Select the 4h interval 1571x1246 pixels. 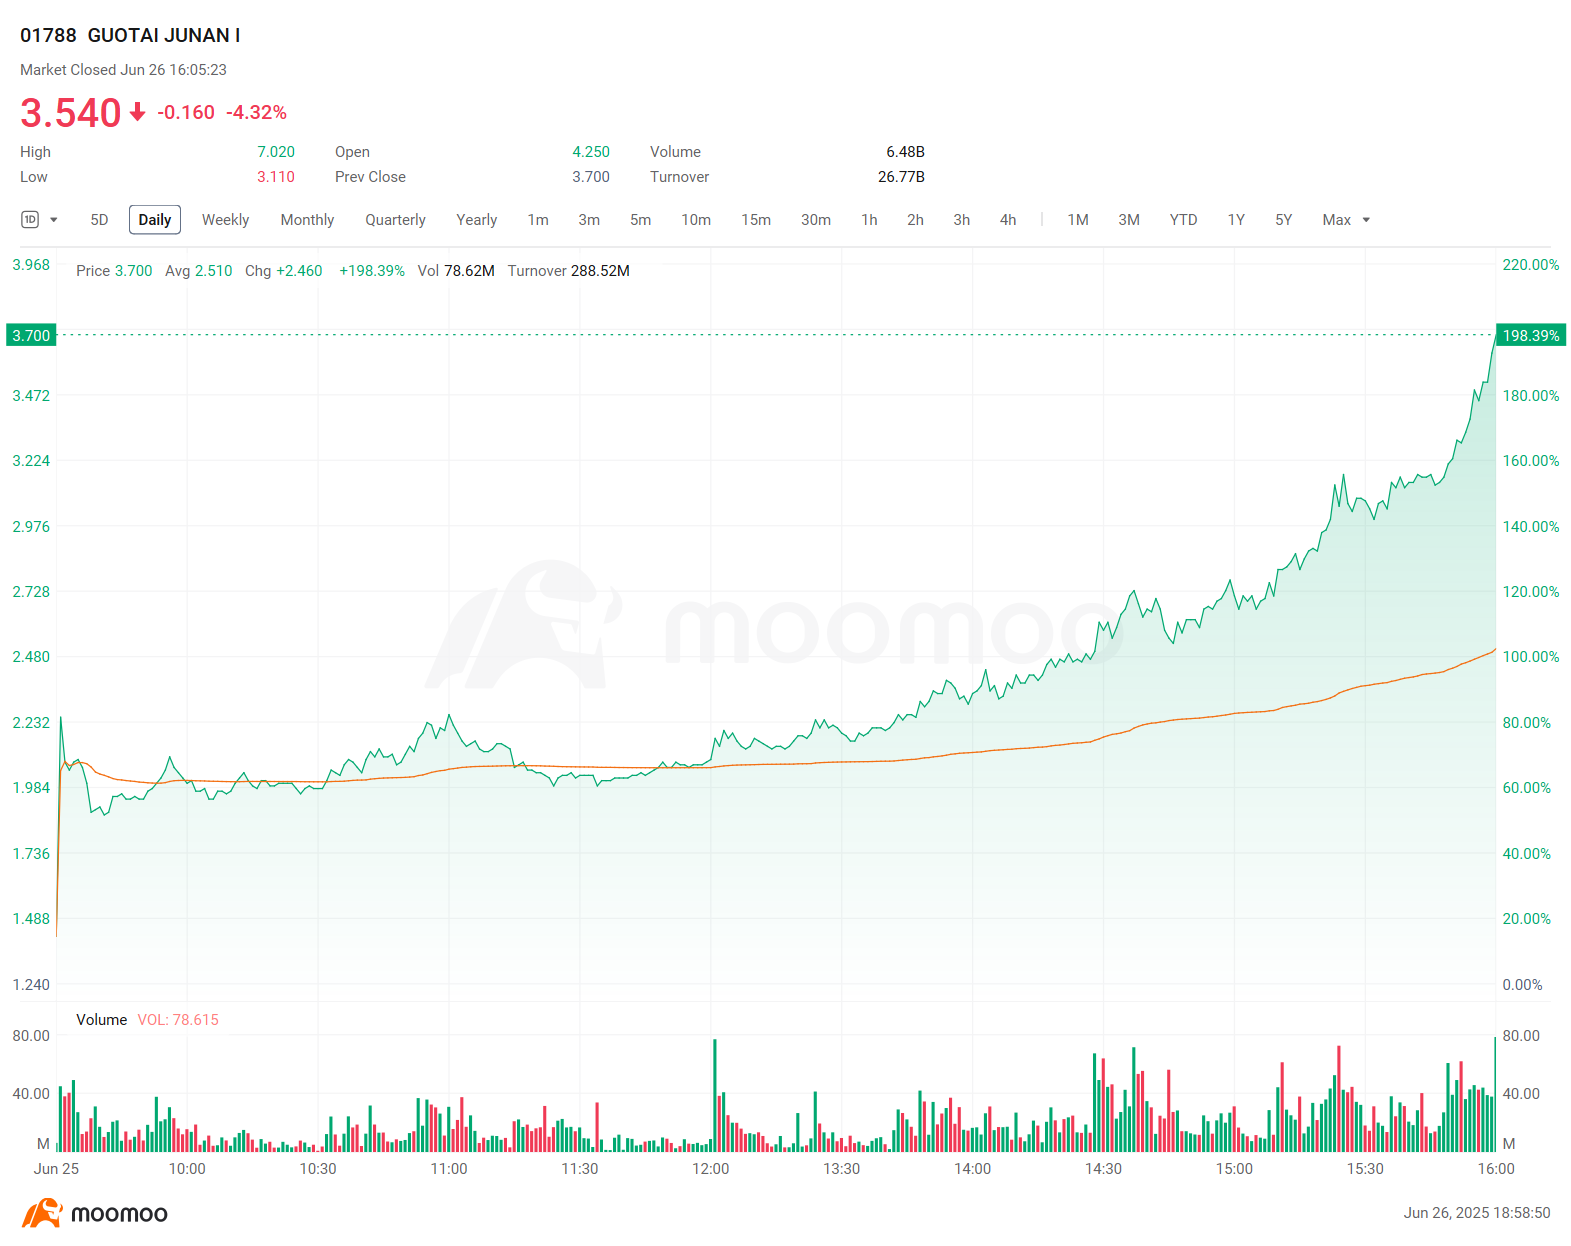pos(1007,219)
